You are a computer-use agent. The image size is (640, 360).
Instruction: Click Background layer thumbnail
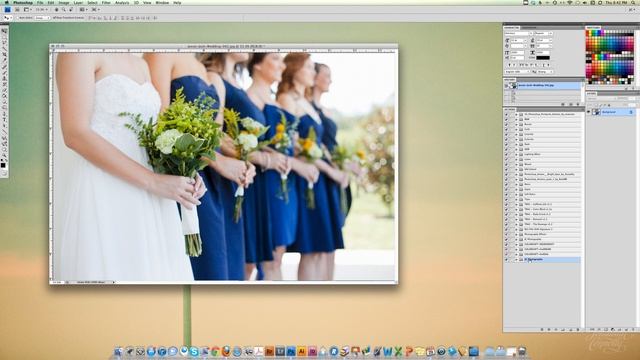point(596,112)
